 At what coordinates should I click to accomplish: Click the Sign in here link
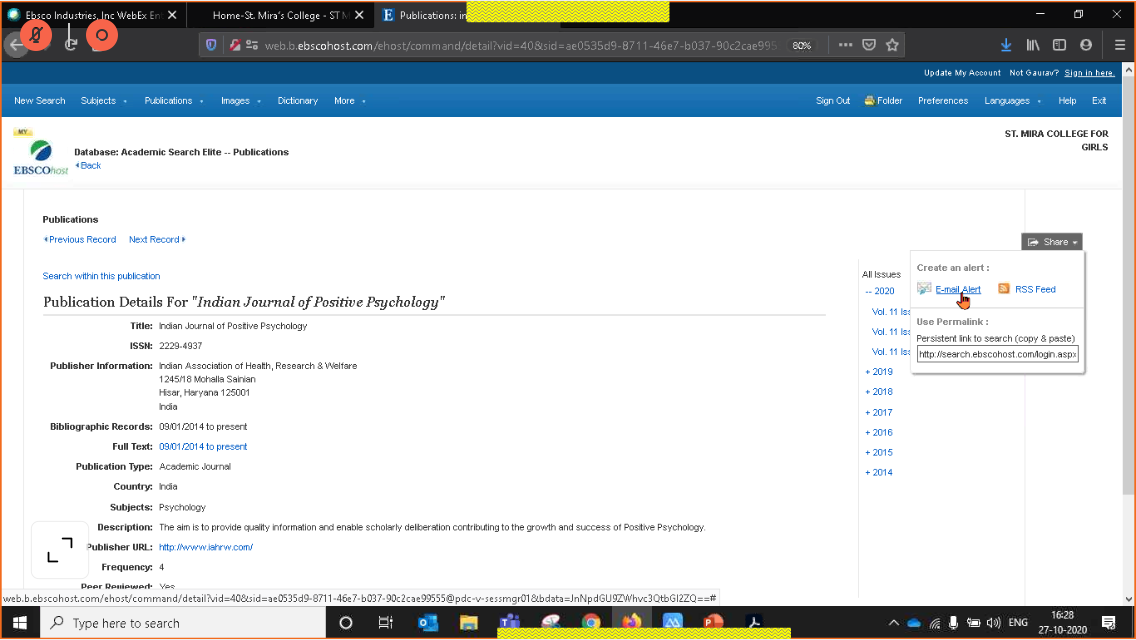(x=1089, y=72)
